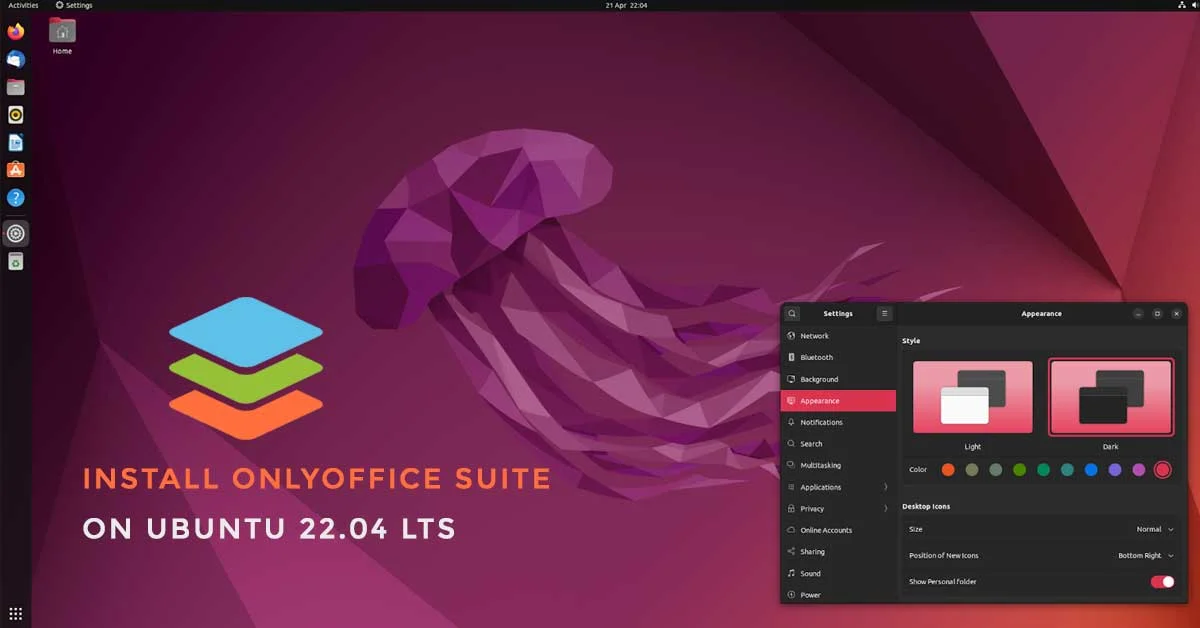The height and width of the screenshot is (628, 1200).
Task: Pick the purple accent color
Action: coord(1115,470)
